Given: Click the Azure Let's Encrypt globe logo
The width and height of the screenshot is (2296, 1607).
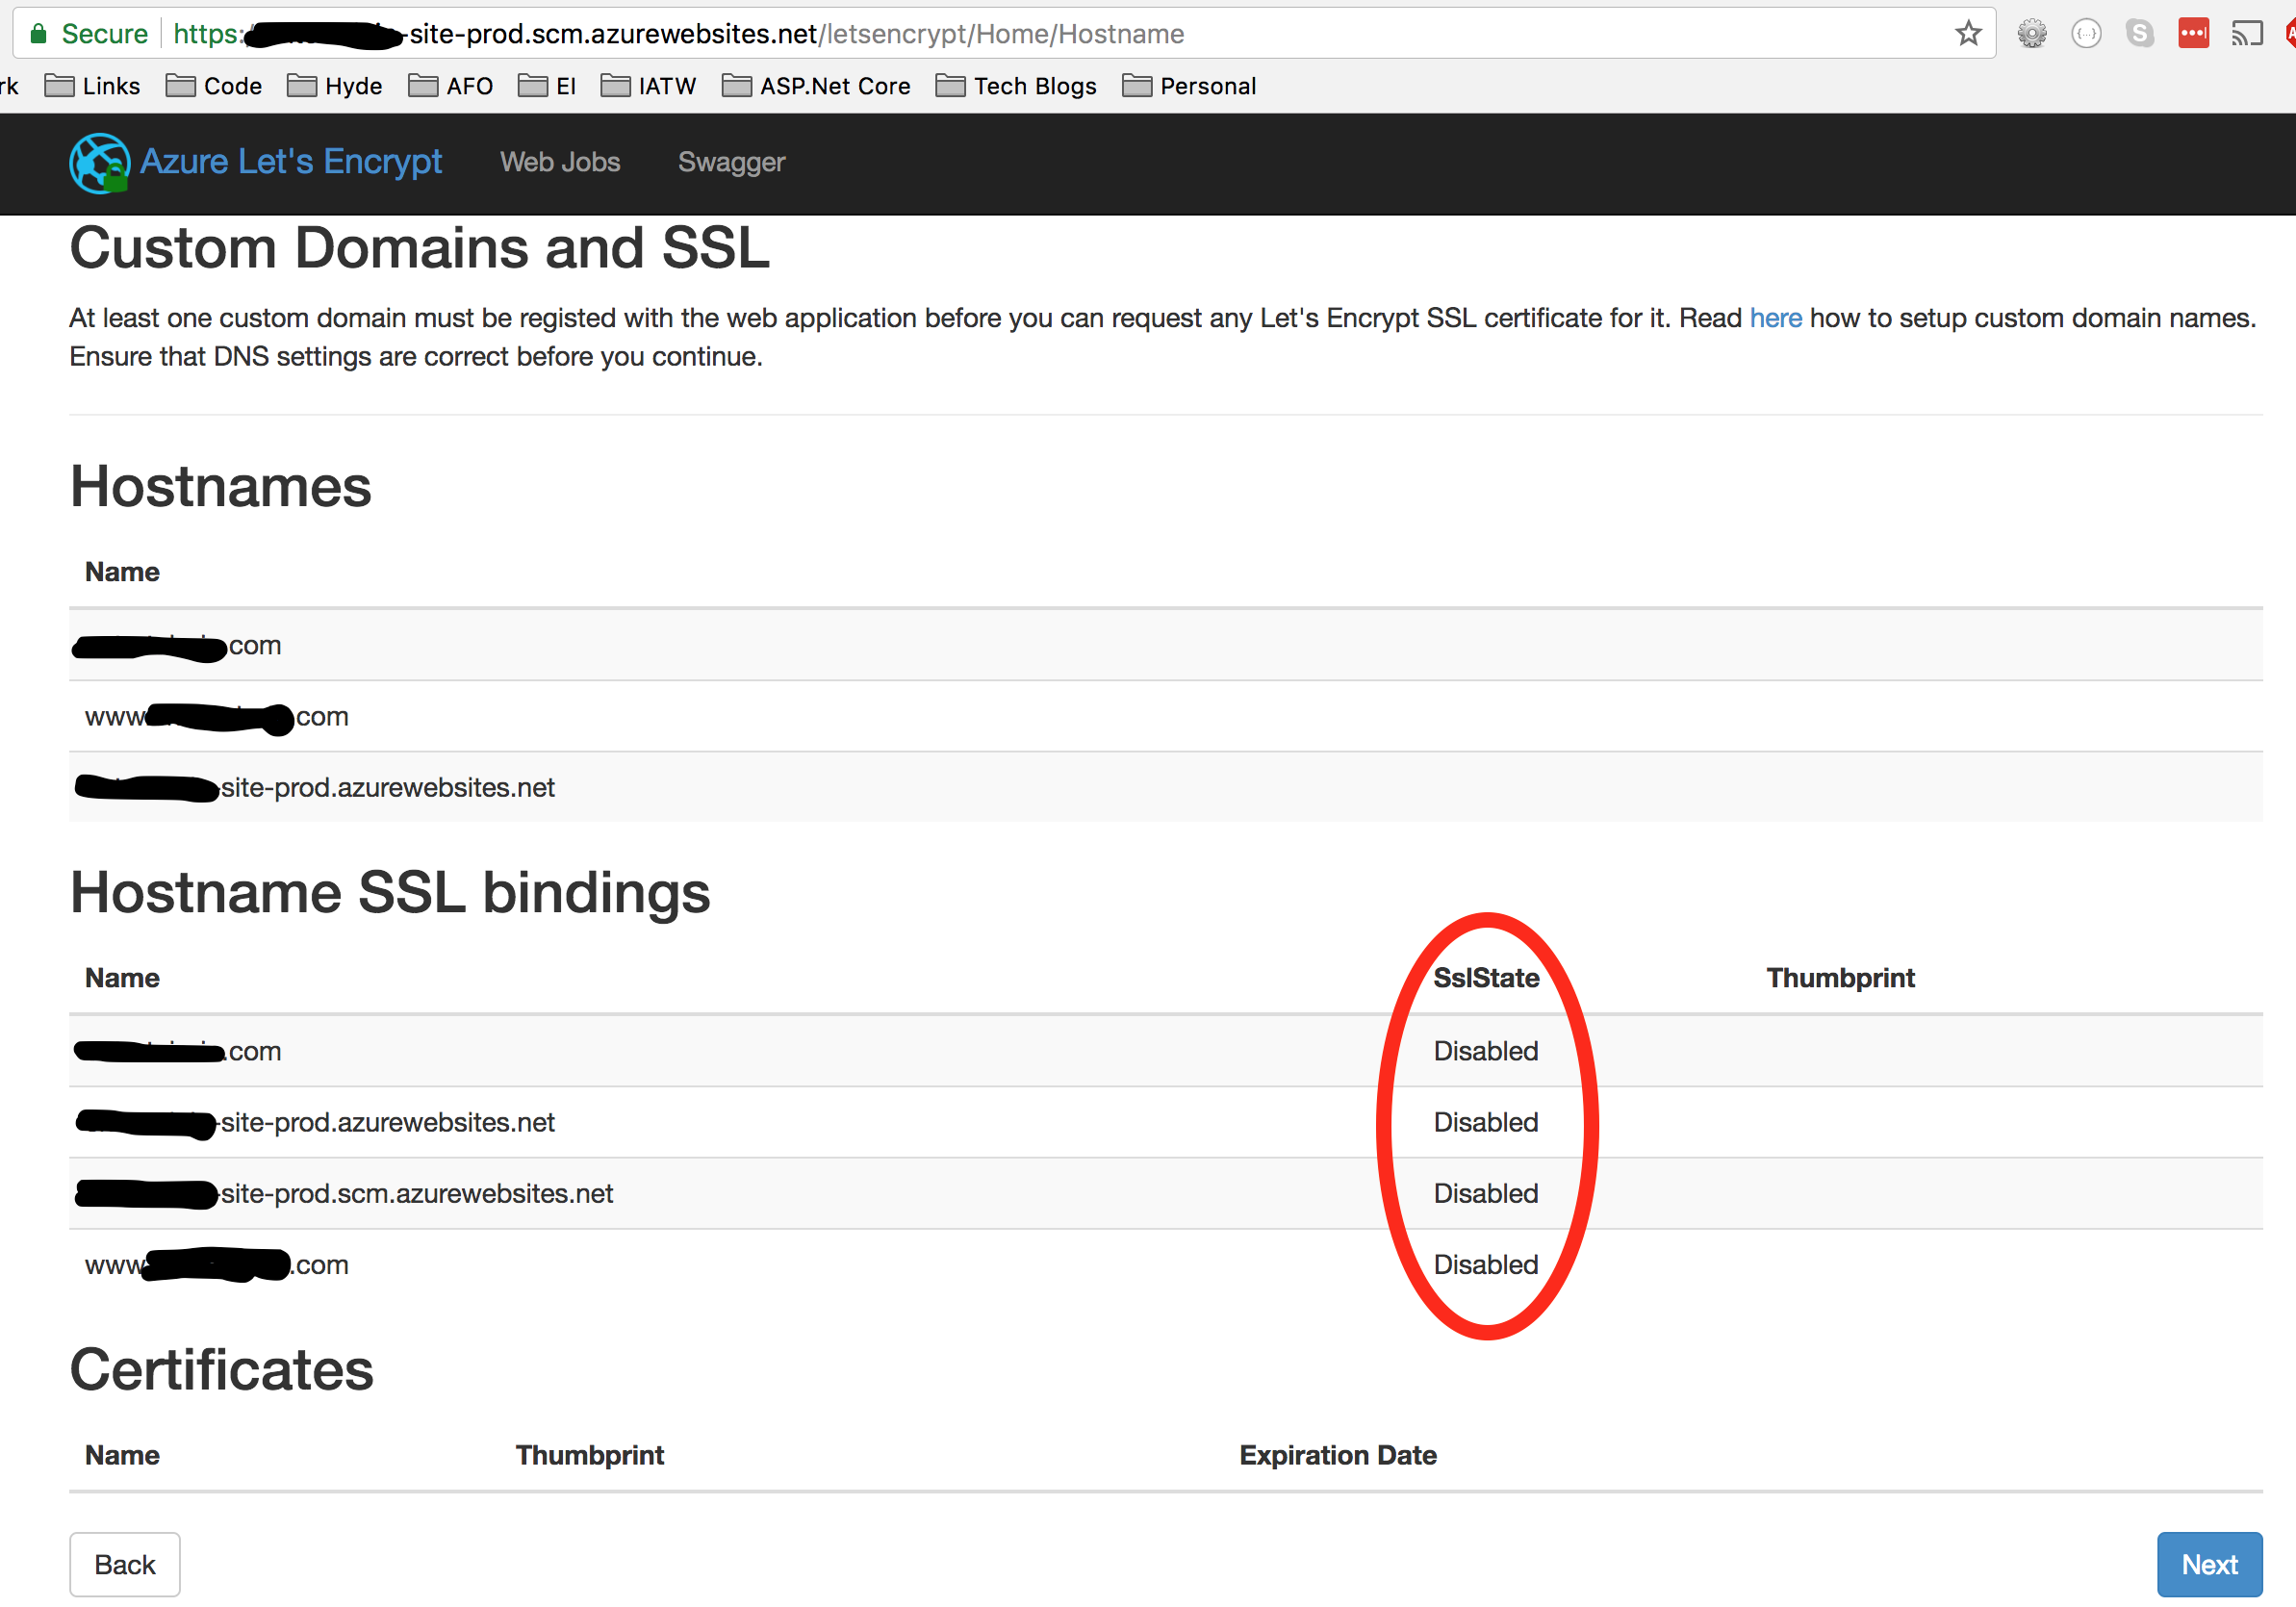Looking at the screenshot, I should tap(99, 162).
